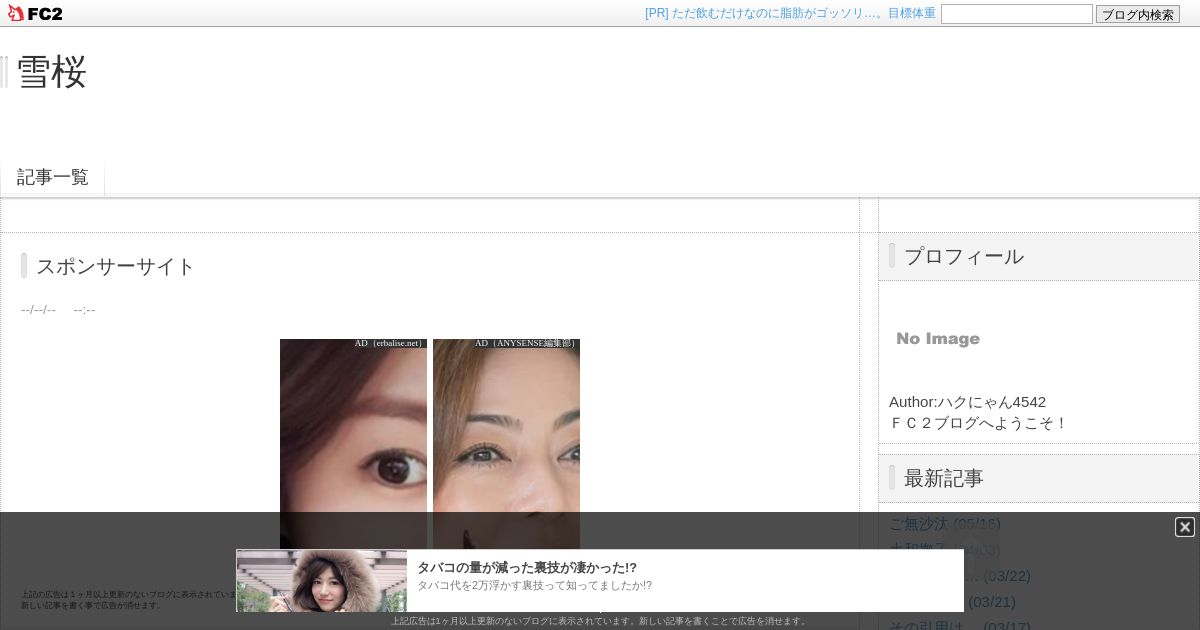This screenshot has width=1200, height=630.
Task: Close the bottom overlay ad banner
Action: [x=1185, y=527]
